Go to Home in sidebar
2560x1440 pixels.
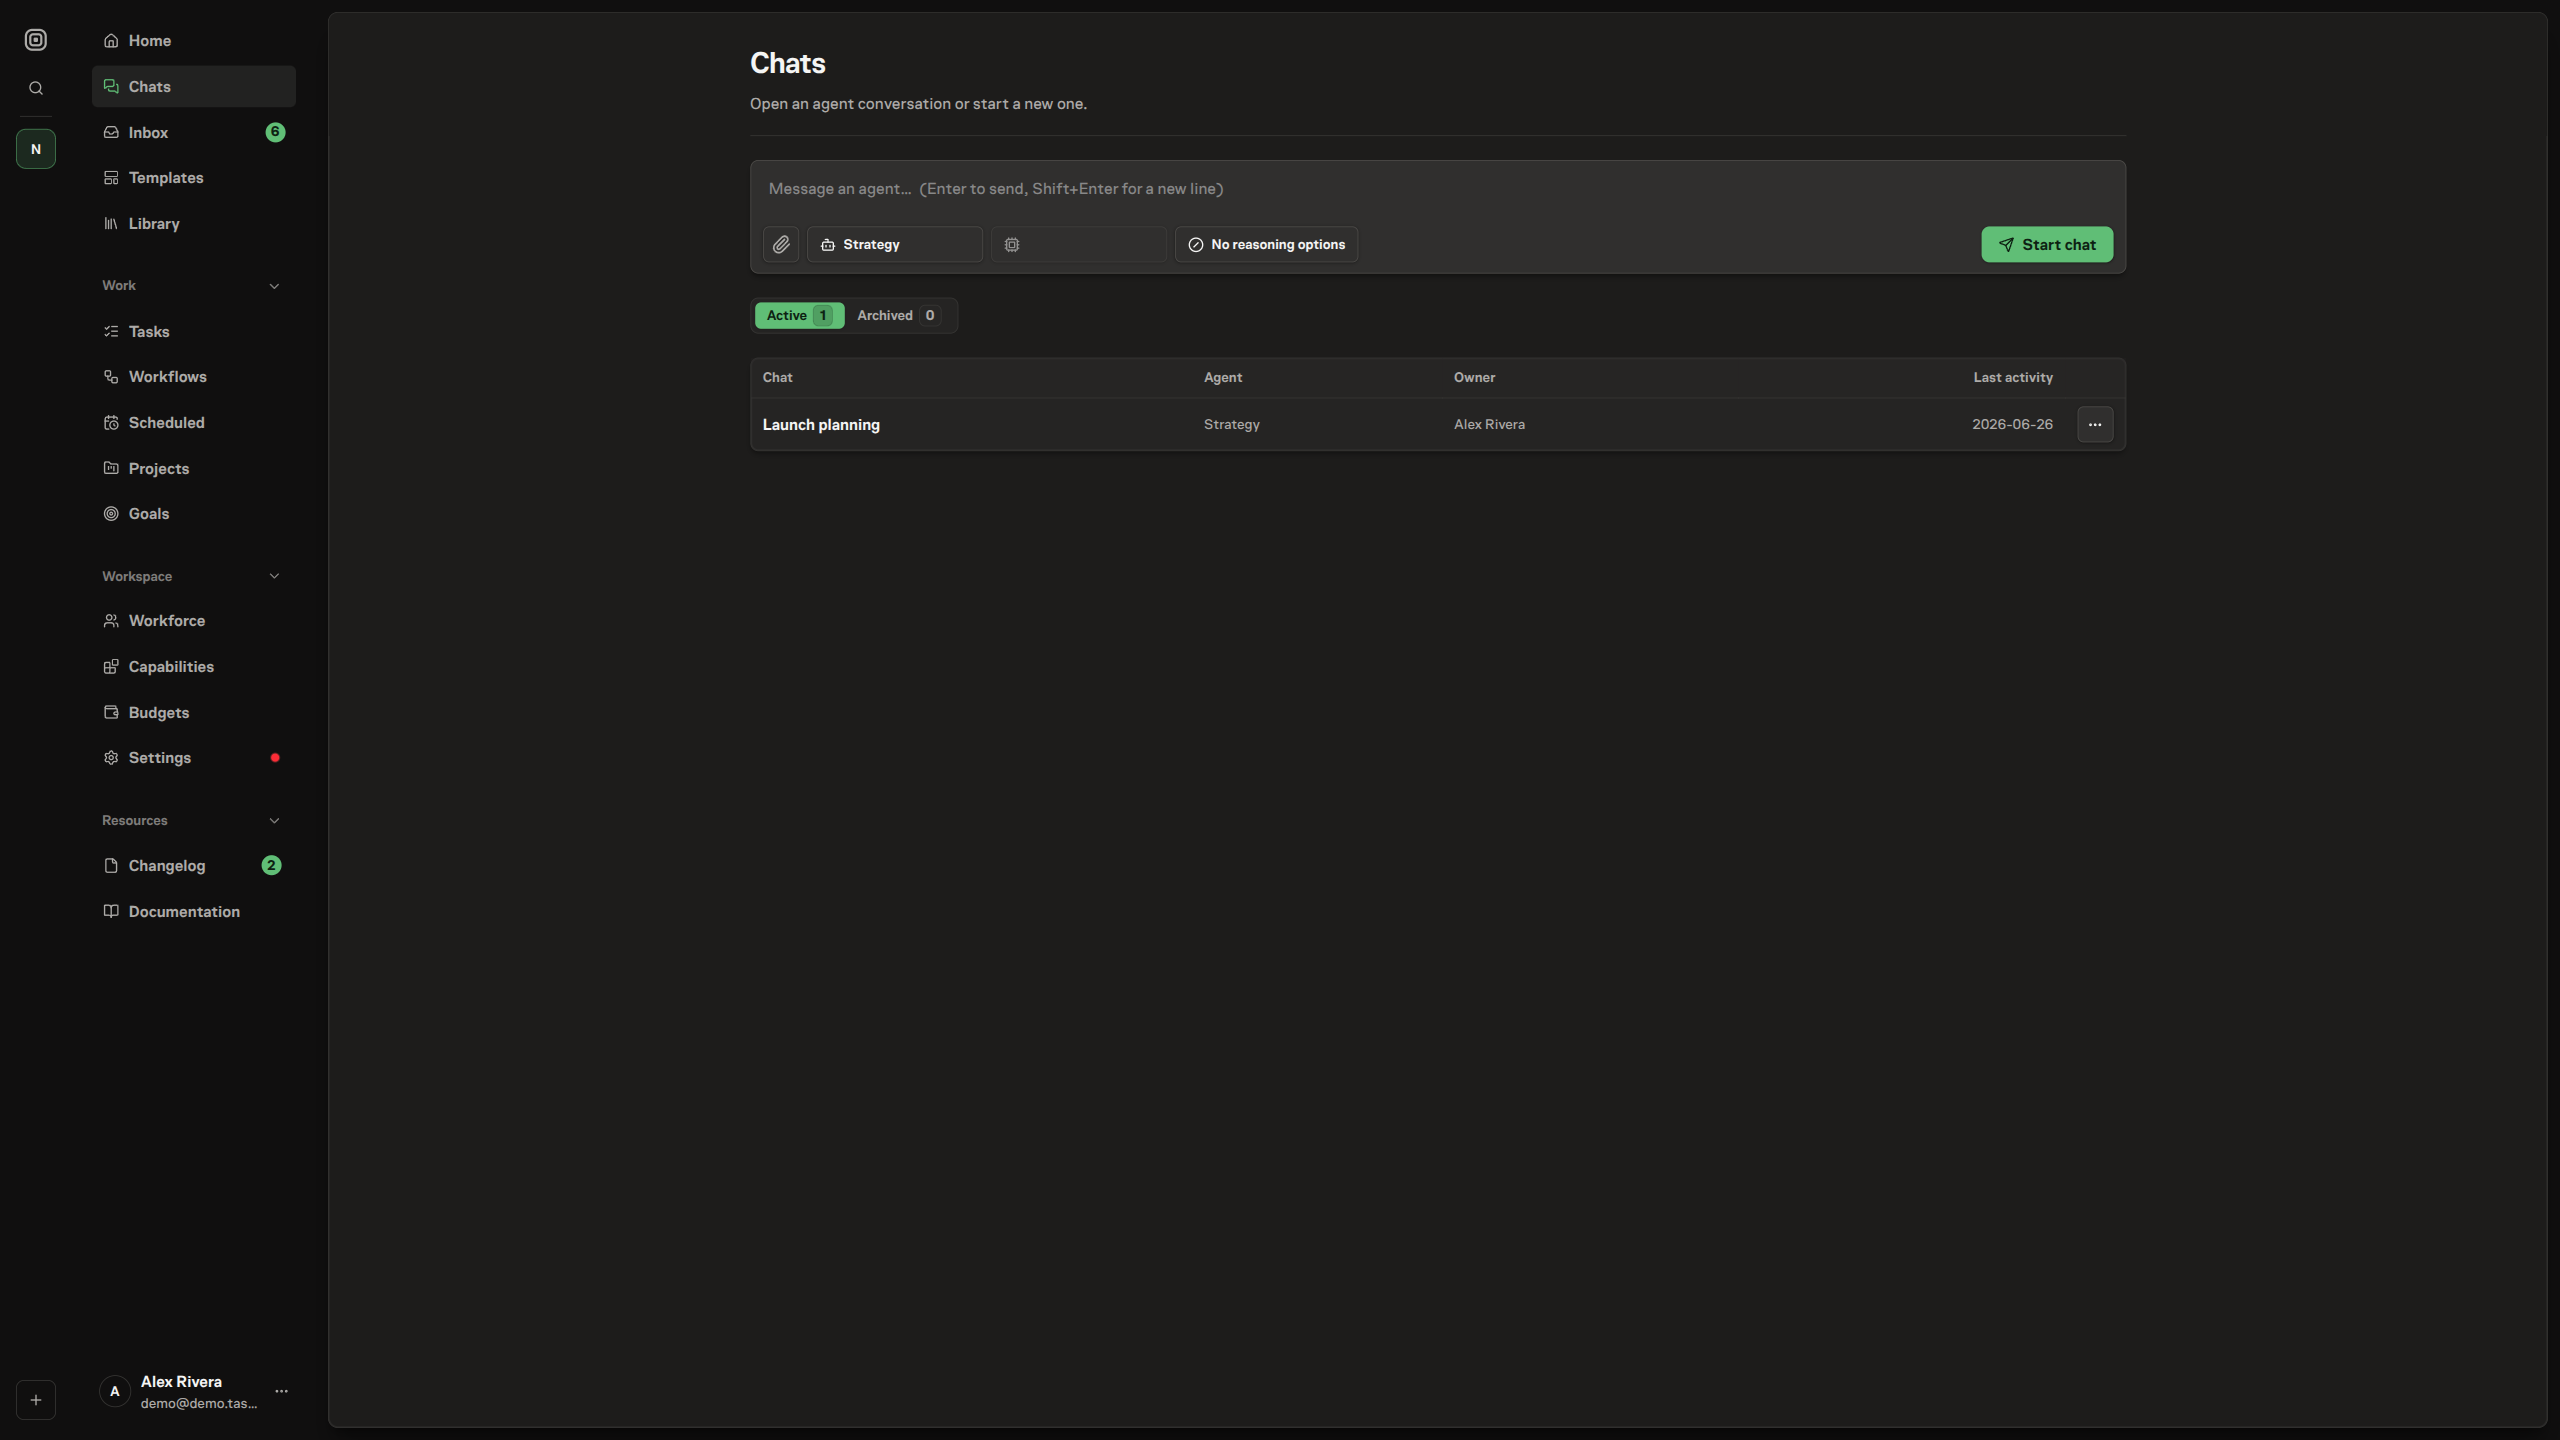click(x=194, y=41)
